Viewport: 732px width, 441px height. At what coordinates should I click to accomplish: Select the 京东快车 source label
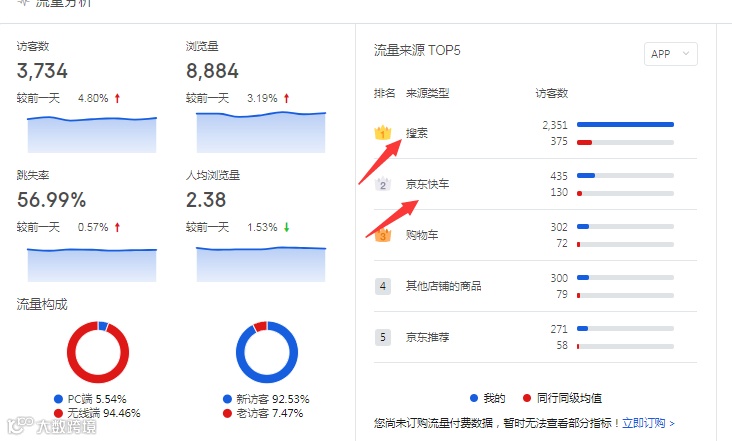(427, 184)
